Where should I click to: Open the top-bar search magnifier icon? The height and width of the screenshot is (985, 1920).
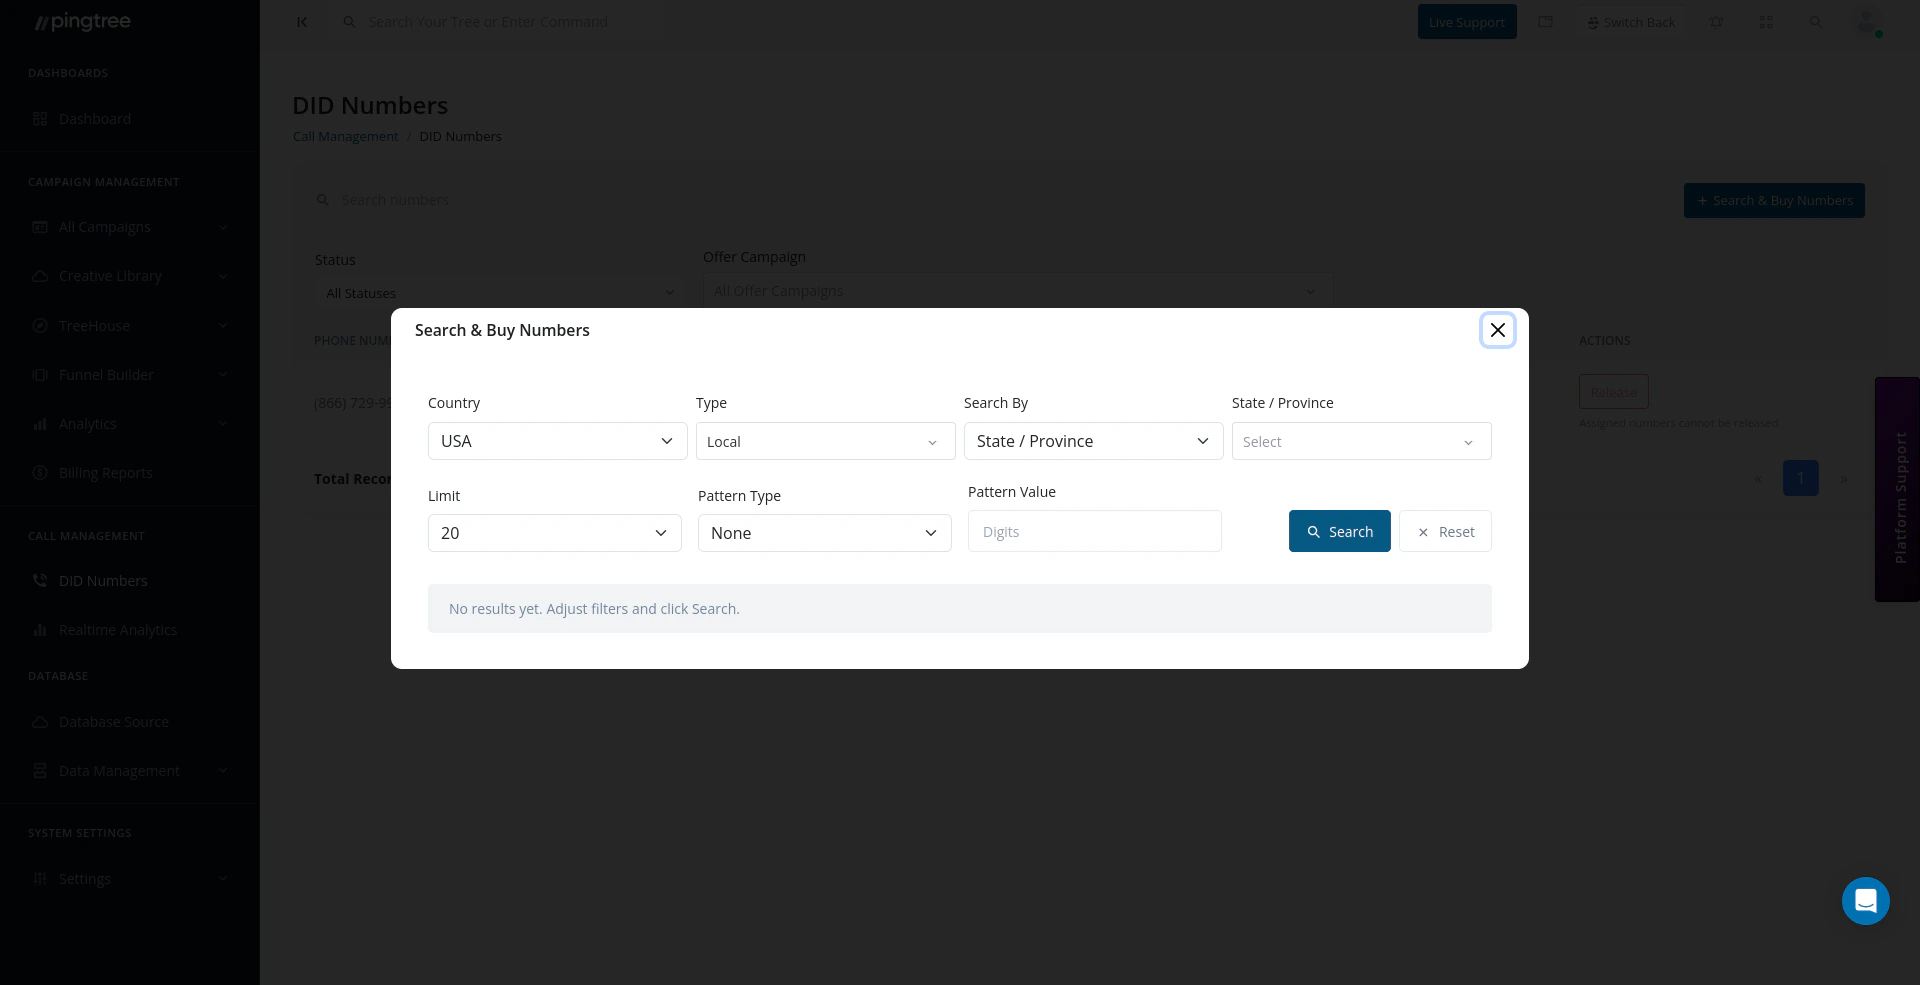(x=1816, y=22)
